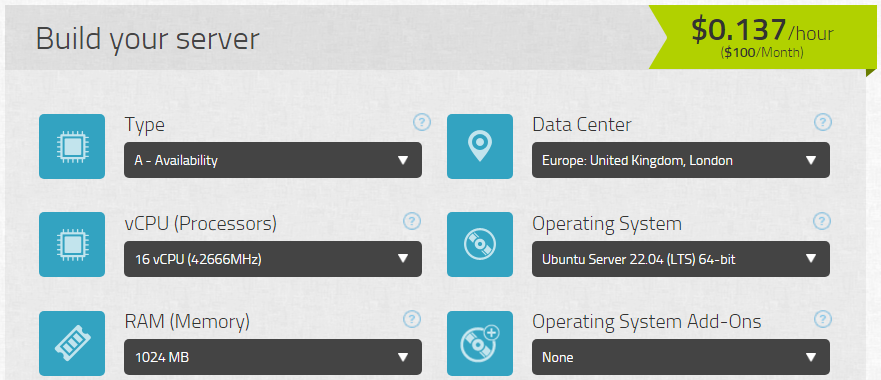Click the RAM memory stick icon

pos(72,343)
